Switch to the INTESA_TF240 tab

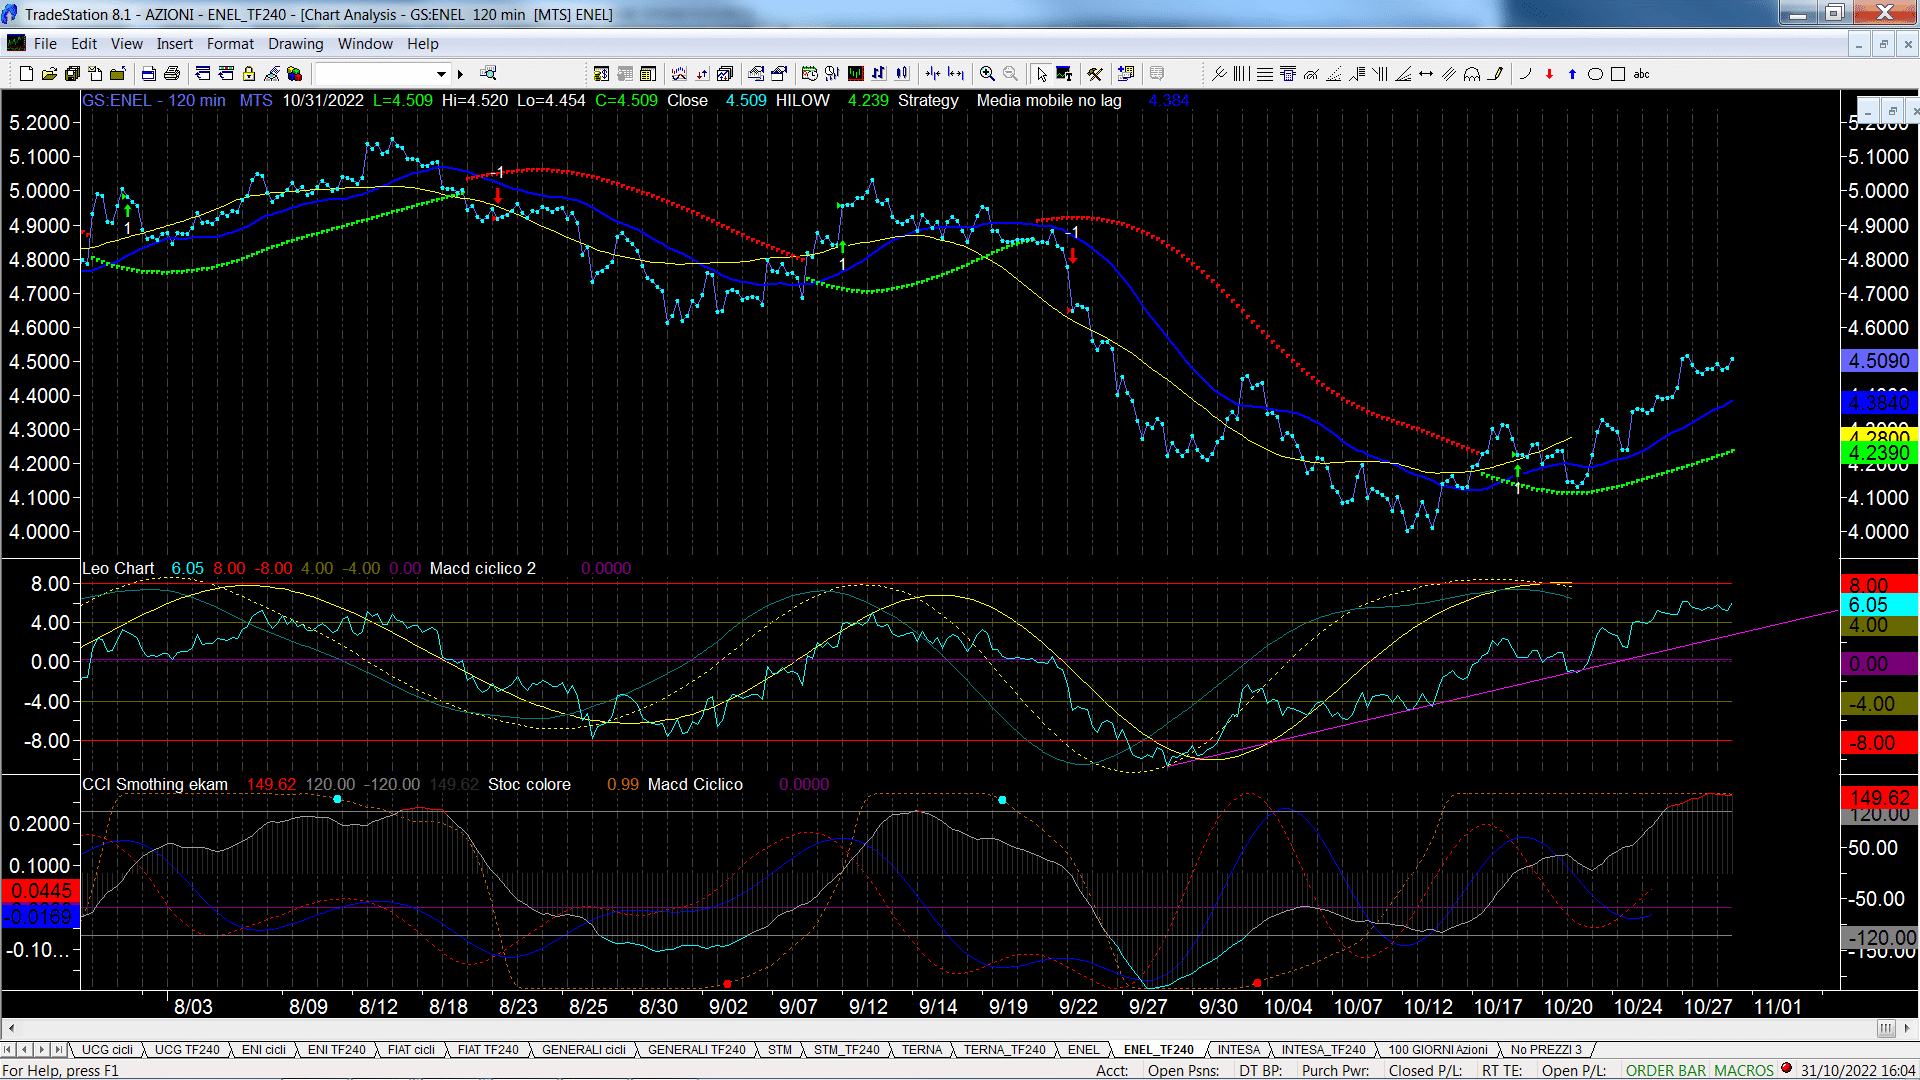(1324, 1049)
